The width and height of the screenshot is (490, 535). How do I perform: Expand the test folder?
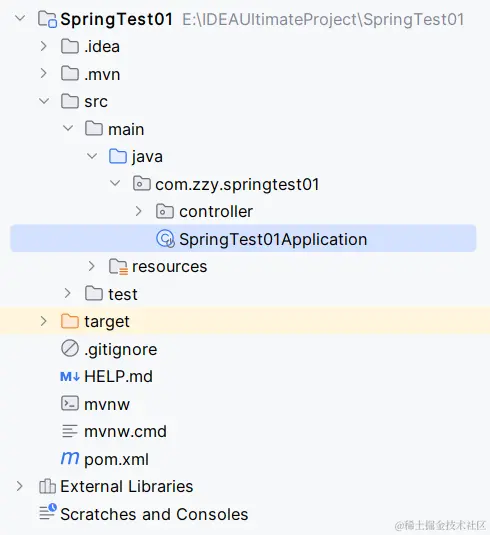point(67,293)
